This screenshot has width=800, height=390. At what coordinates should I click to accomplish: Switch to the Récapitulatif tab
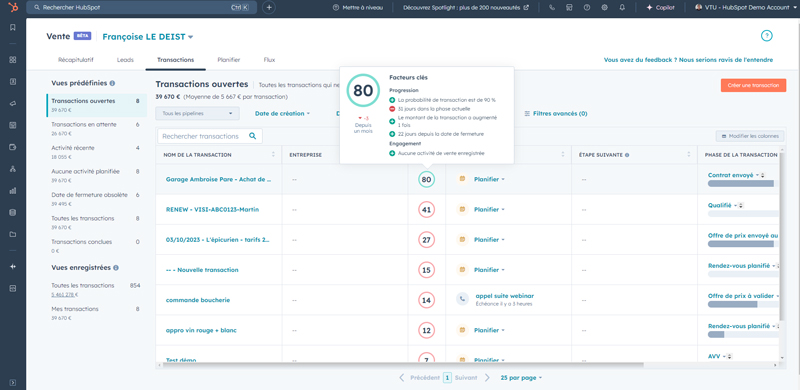[x=76, y=60]
